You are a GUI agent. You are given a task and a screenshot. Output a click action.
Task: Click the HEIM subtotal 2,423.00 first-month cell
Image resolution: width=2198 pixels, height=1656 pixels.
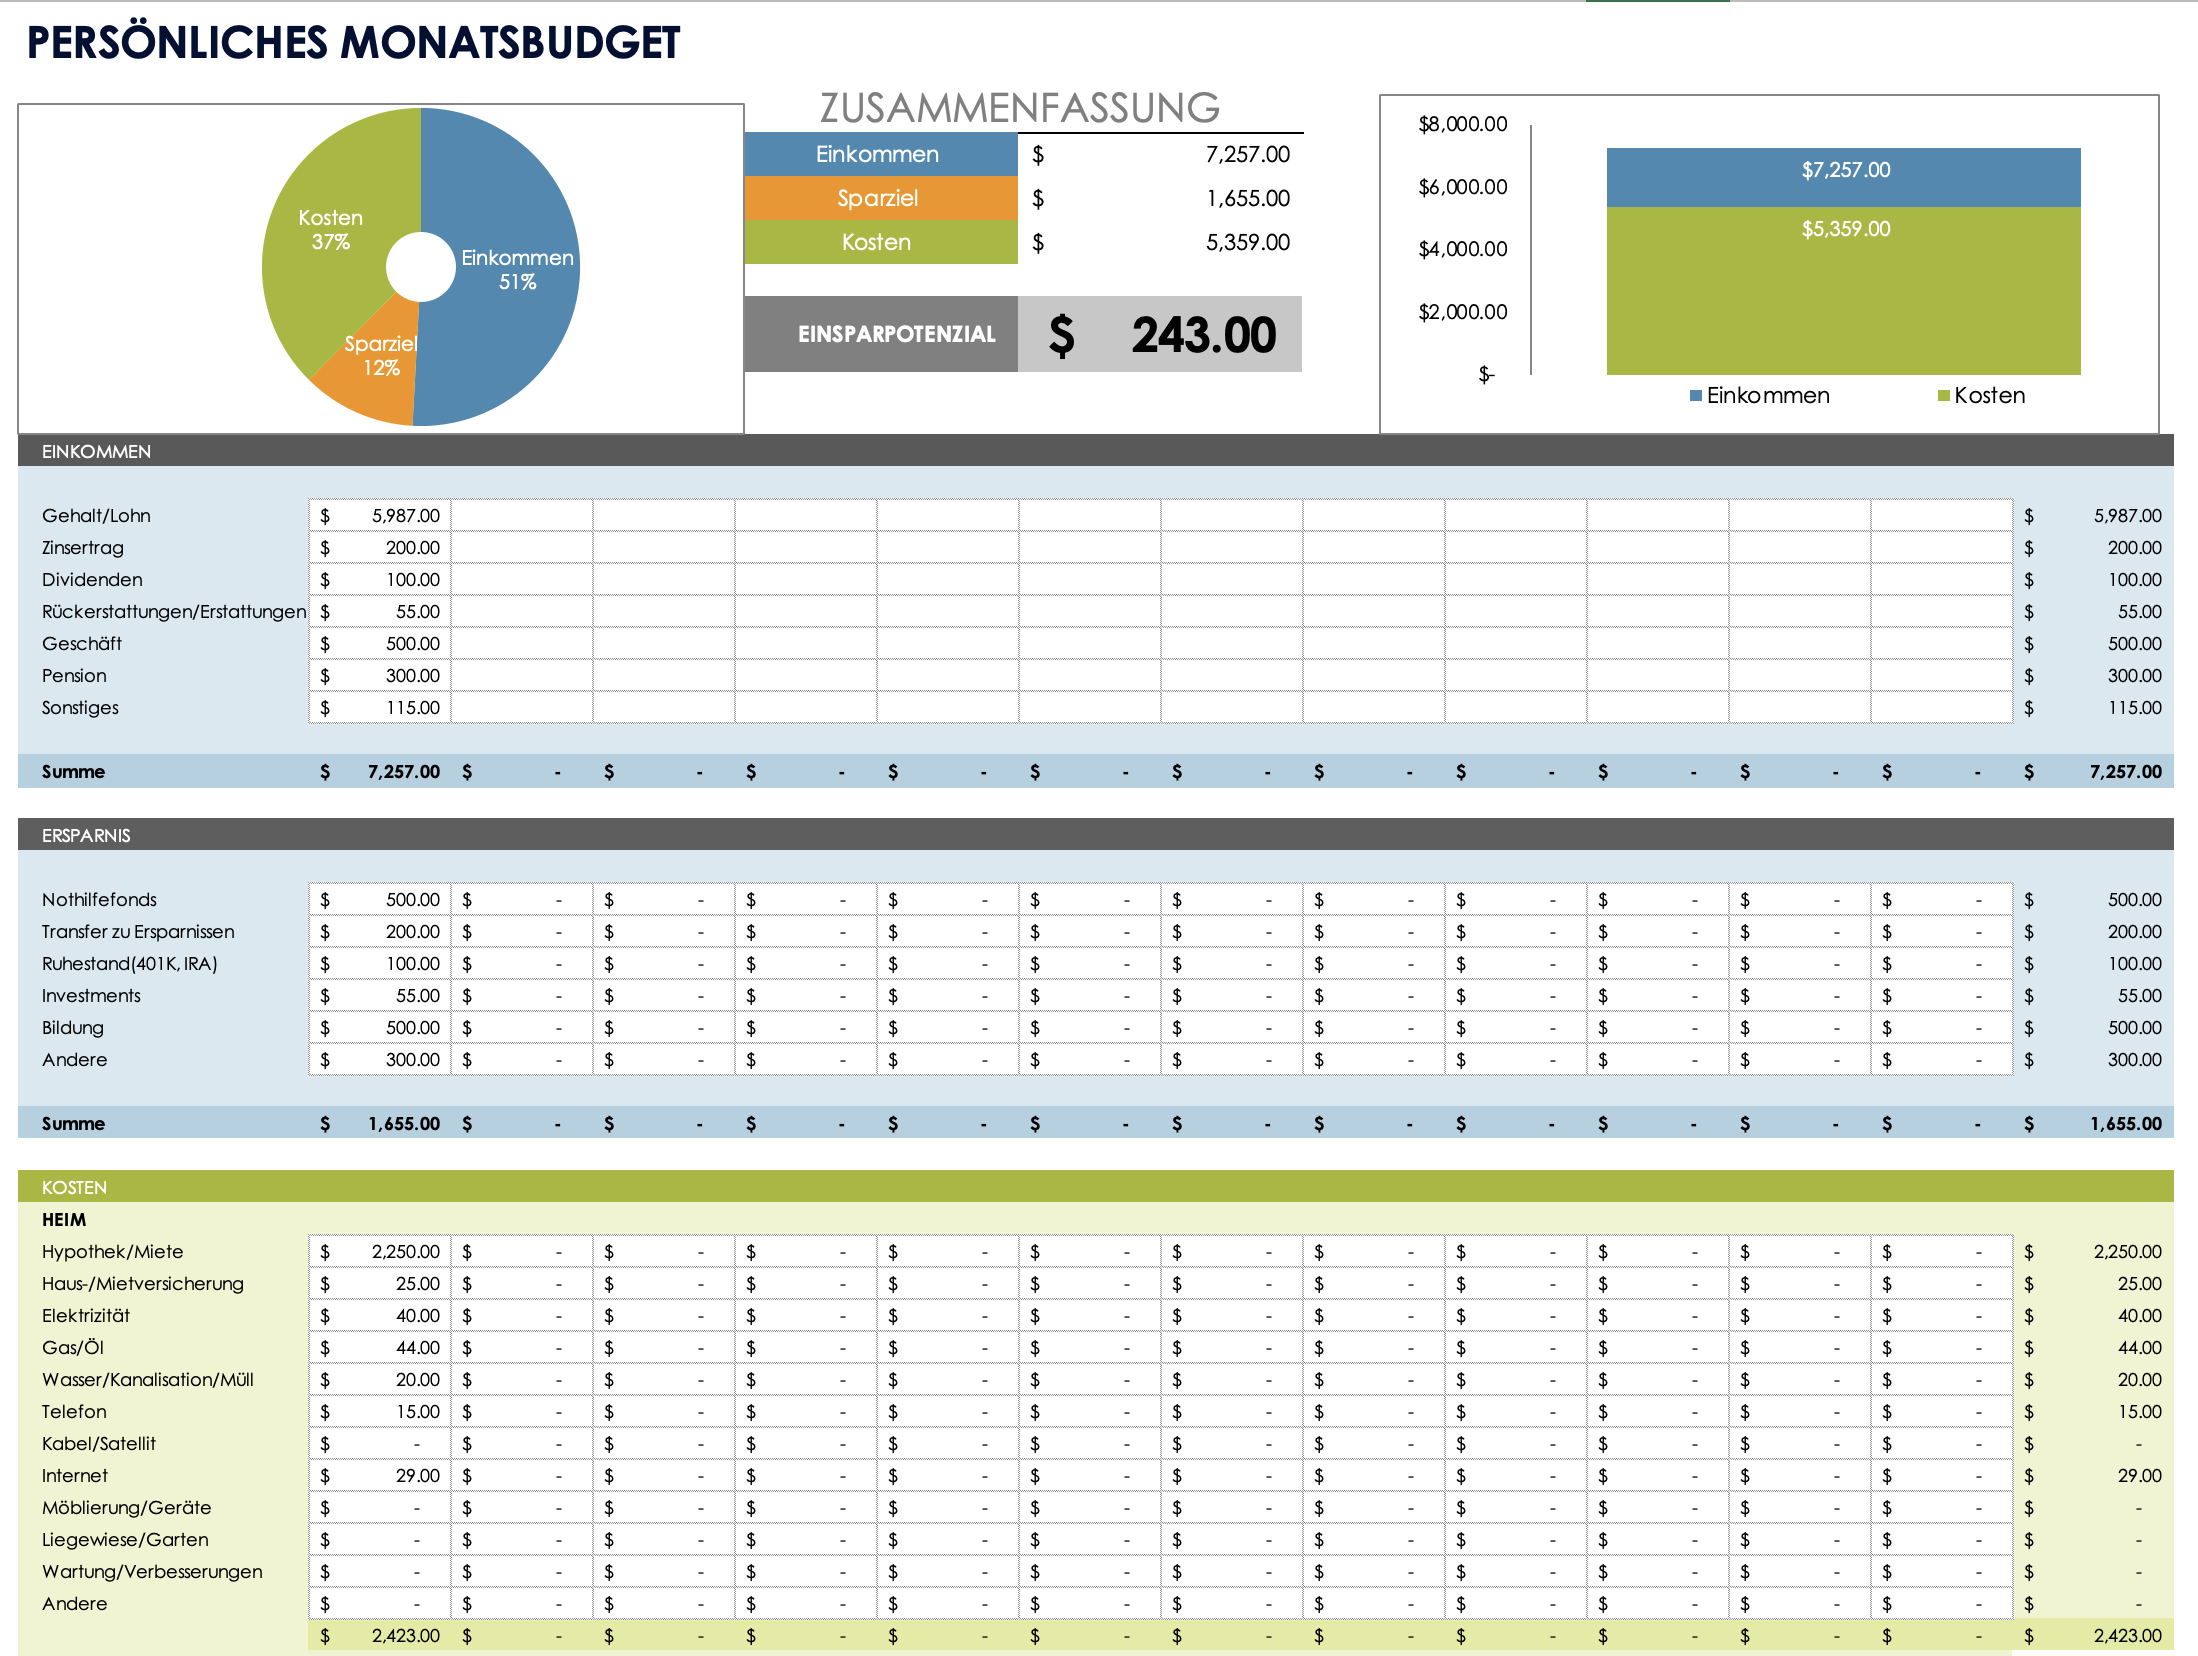[380, 1635]
